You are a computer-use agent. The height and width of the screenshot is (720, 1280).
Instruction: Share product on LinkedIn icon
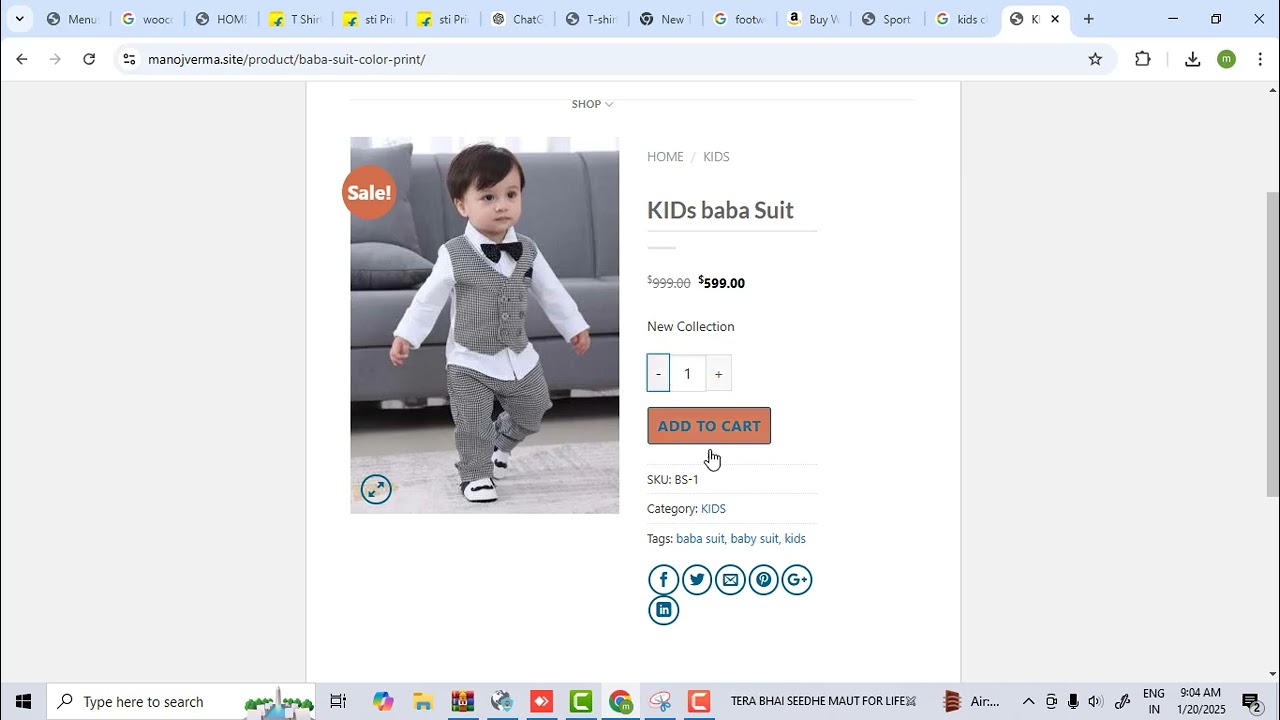(664, 610)
